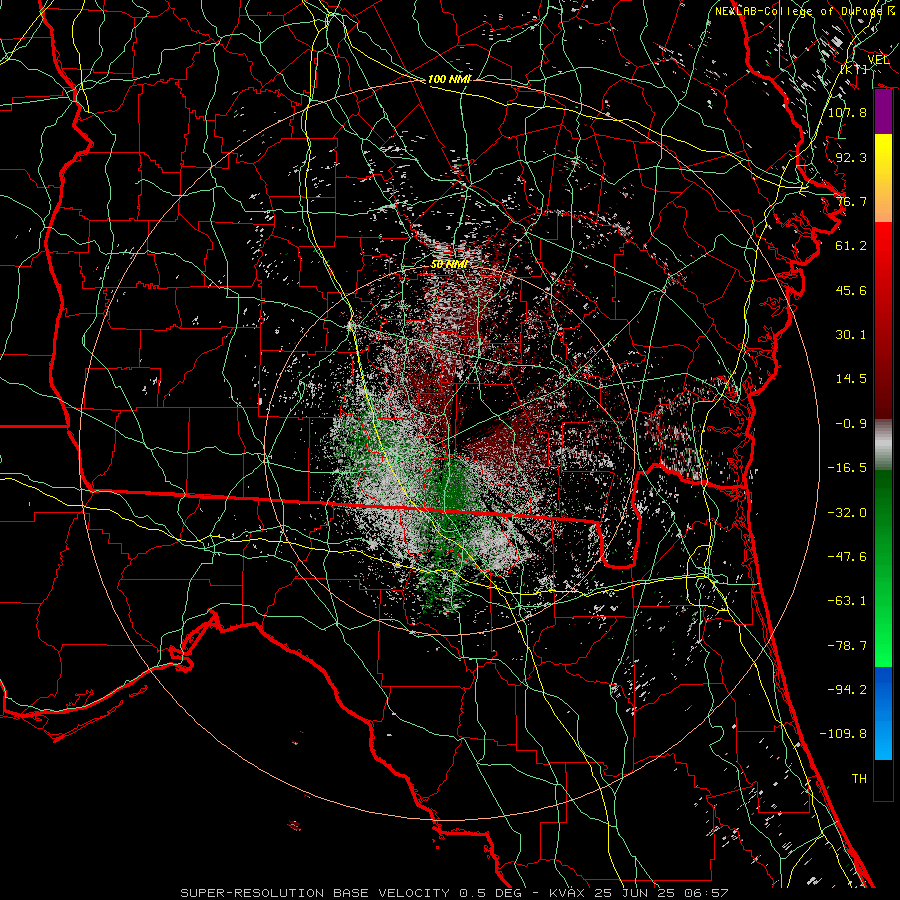The width and height of the screenshot is (900, 900).
Task: Click the -0.9 velocity scale value
Action: (851, 424)
